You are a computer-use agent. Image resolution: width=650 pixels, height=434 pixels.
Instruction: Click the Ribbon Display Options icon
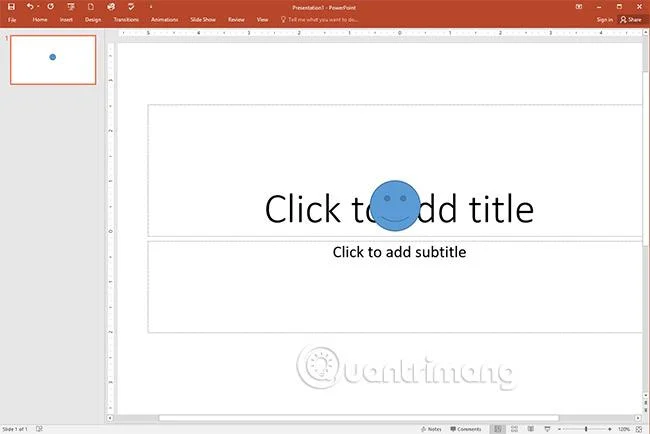(579, 7)
